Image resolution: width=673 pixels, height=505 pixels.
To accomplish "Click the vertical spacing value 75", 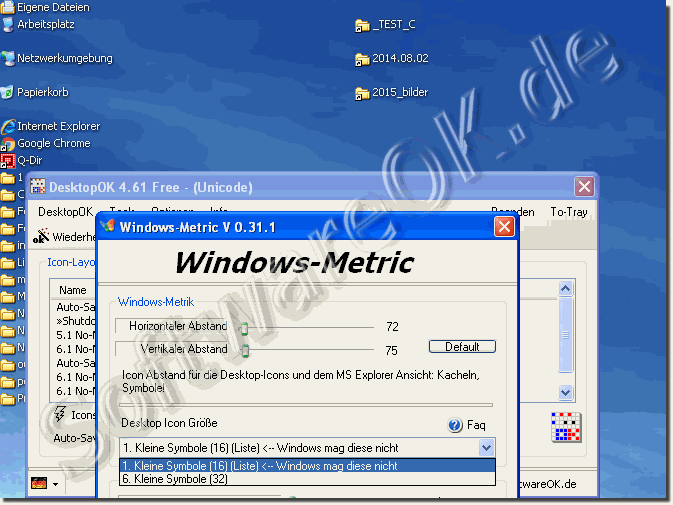I will click(x=391, y=351).
